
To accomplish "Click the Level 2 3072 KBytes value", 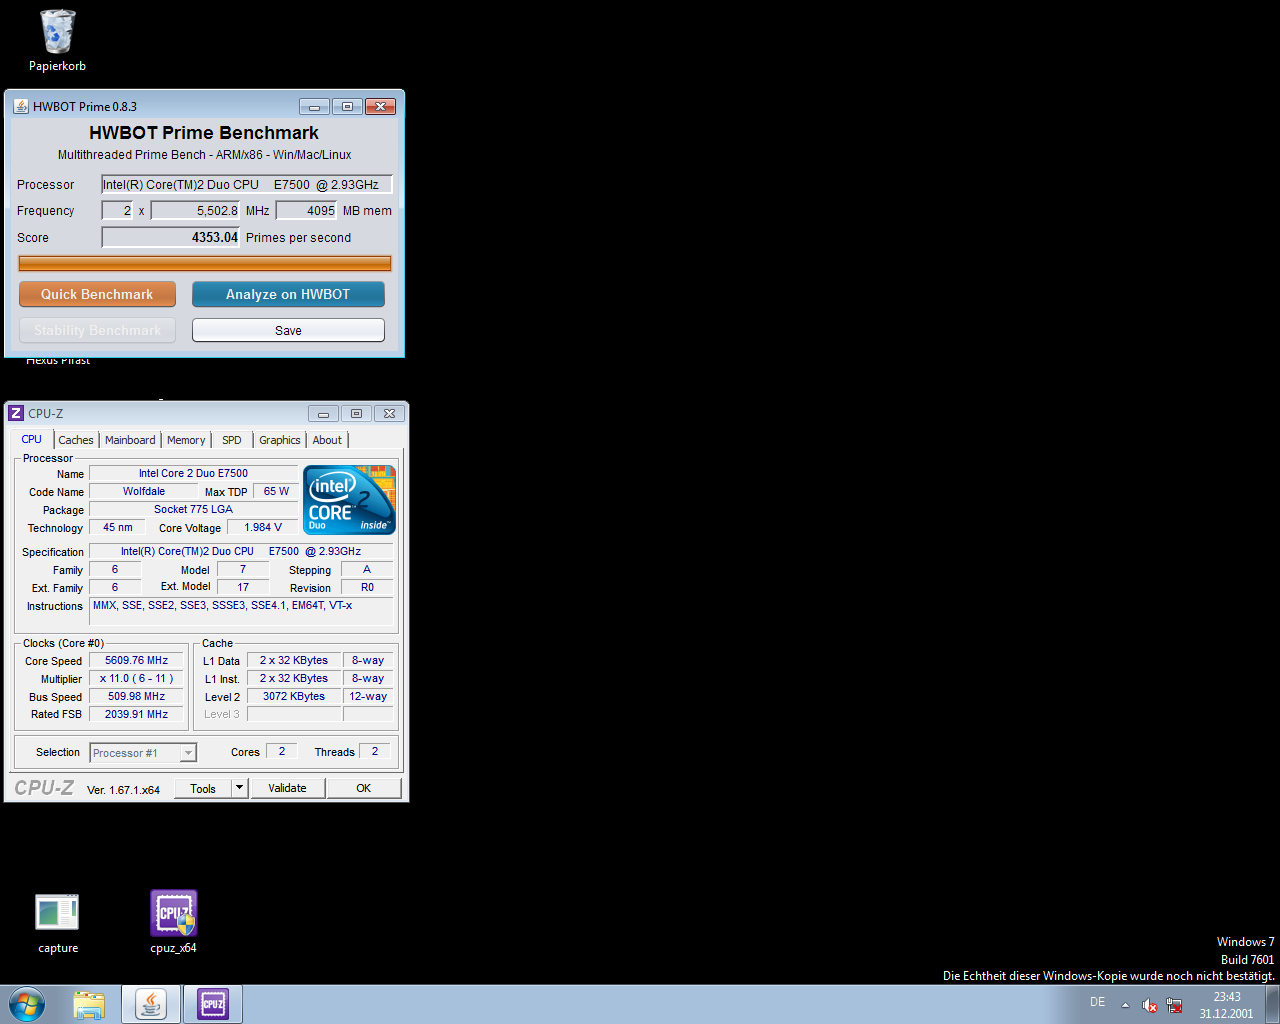I will click(294, 696).
